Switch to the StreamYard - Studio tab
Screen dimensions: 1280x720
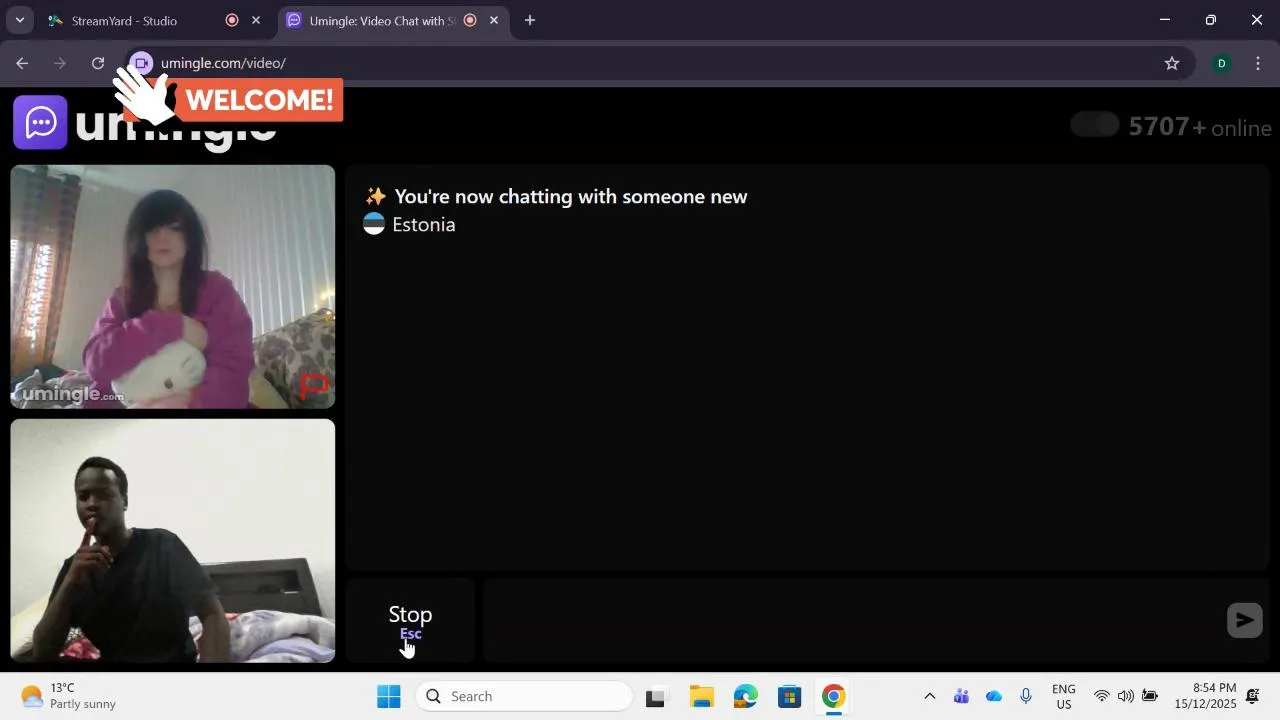(x=124, y=20)
